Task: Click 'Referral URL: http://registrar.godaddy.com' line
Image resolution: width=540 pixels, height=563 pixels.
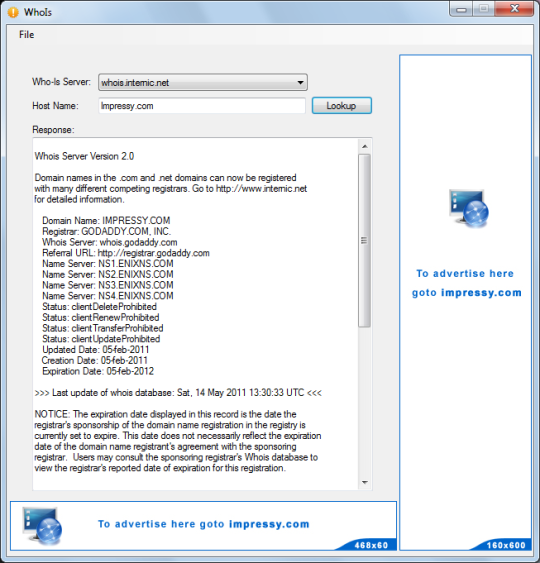Action: pos(126,253)
